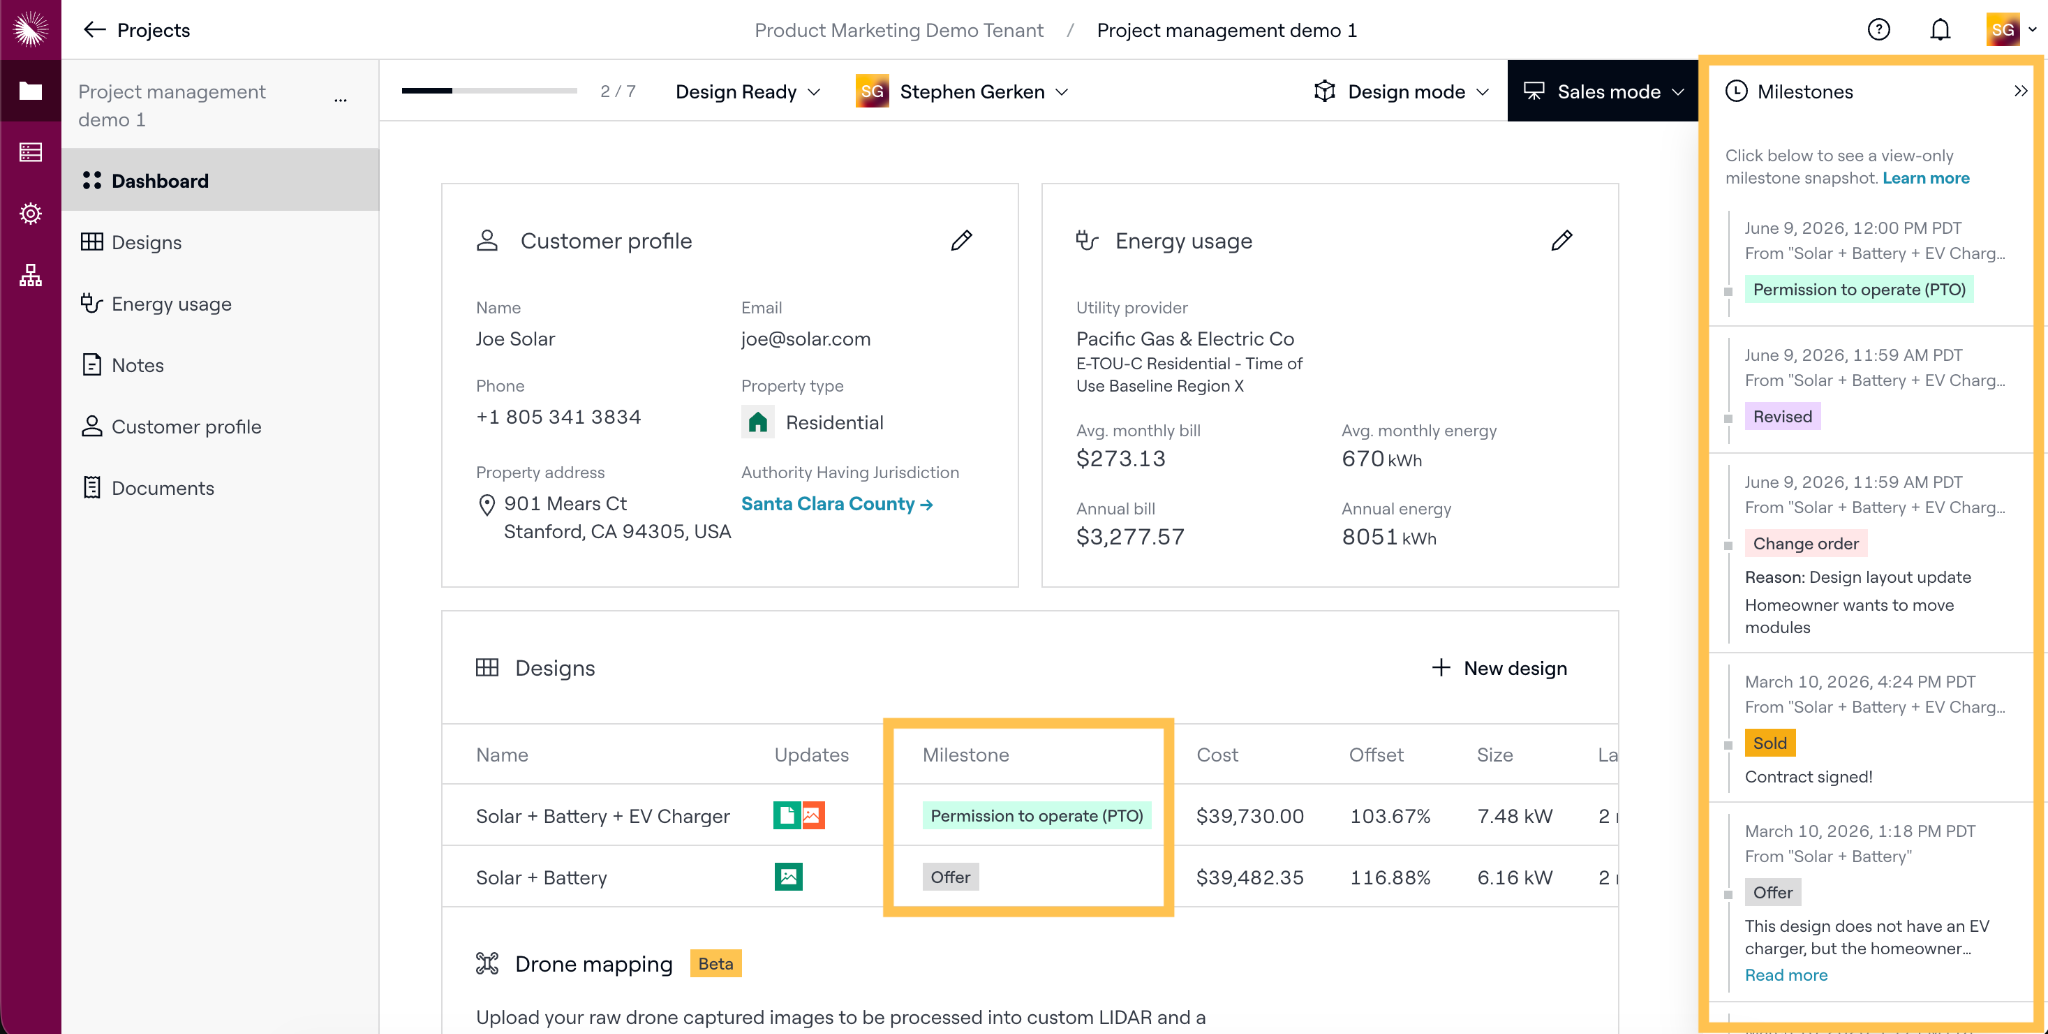Click the Product Marketing Demo Tenant breadcrumb
Screen dimensions: 2048x1034
tap(899, 30)
